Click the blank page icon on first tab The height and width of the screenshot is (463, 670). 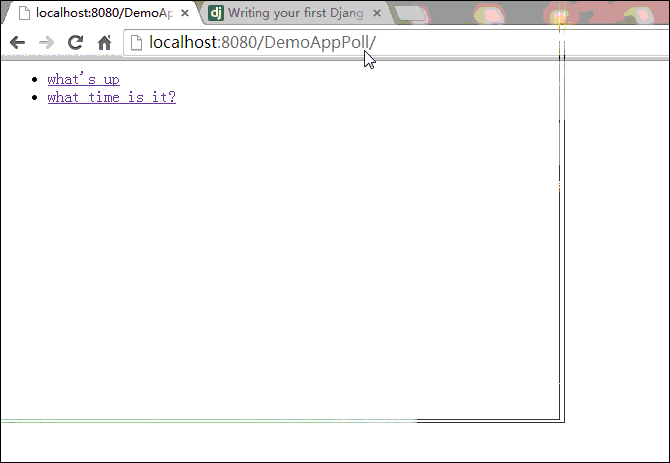(24, 13)
